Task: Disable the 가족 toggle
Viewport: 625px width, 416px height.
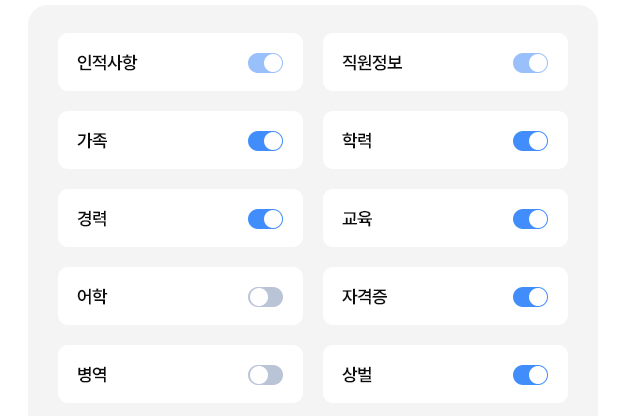Action: (265, 141)
